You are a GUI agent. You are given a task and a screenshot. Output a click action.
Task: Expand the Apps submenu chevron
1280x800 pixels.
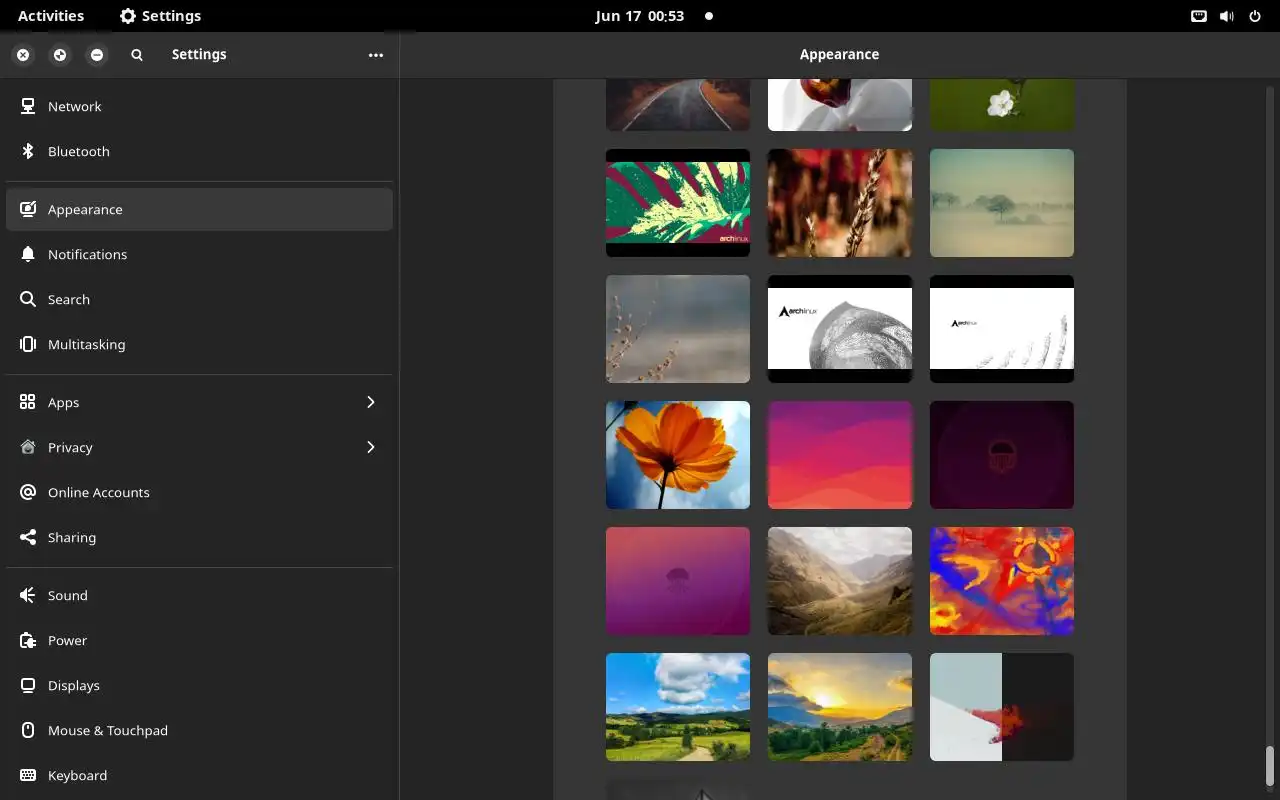[x=370, y=402]
